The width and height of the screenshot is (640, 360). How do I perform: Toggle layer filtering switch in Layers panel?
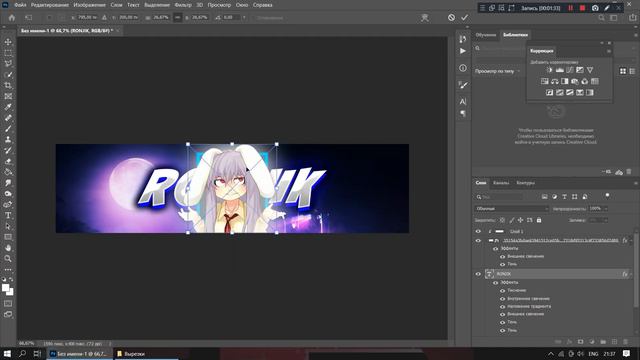(x=607, y=196)
